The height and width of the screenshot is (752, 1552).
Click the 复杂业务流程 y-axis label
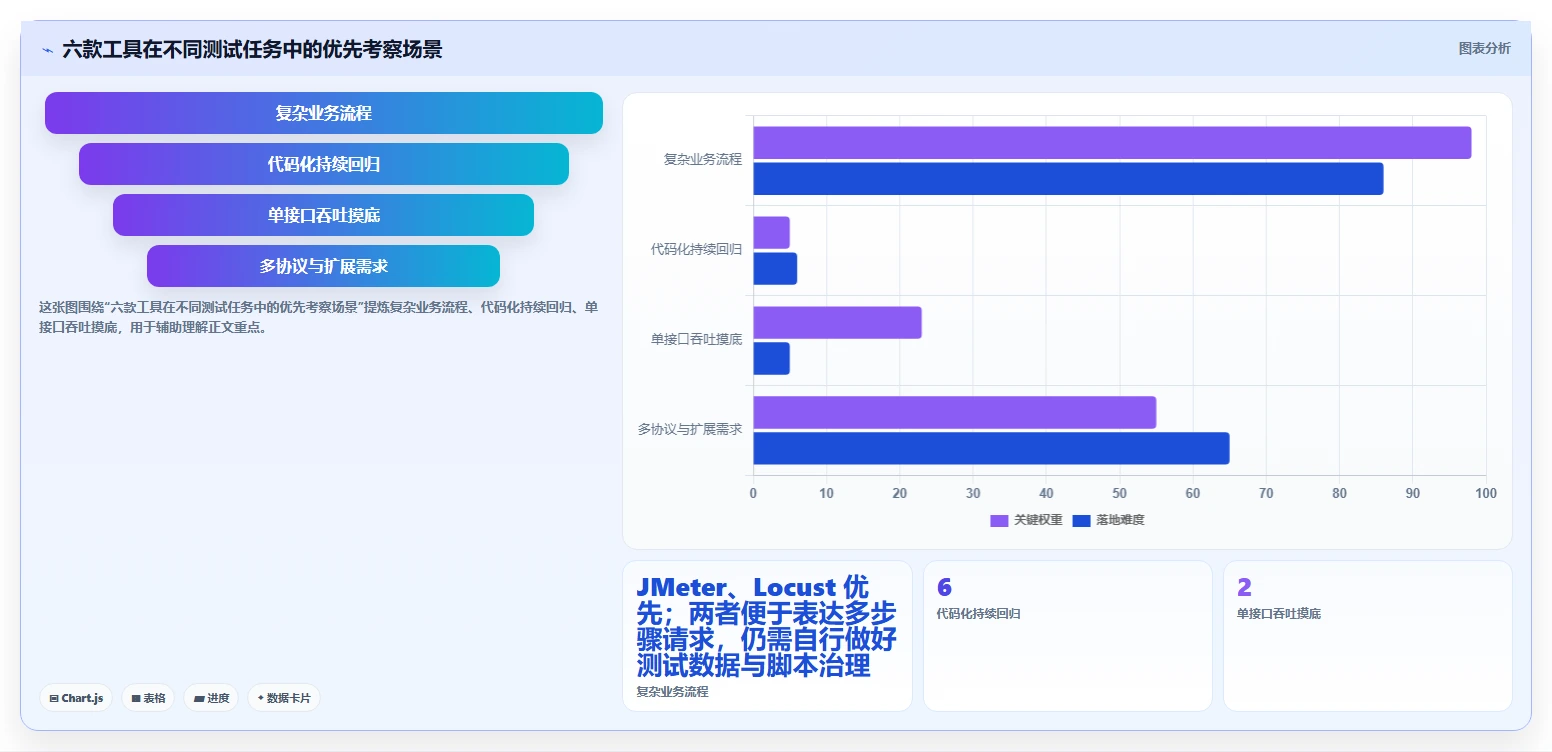coord(703,159)
